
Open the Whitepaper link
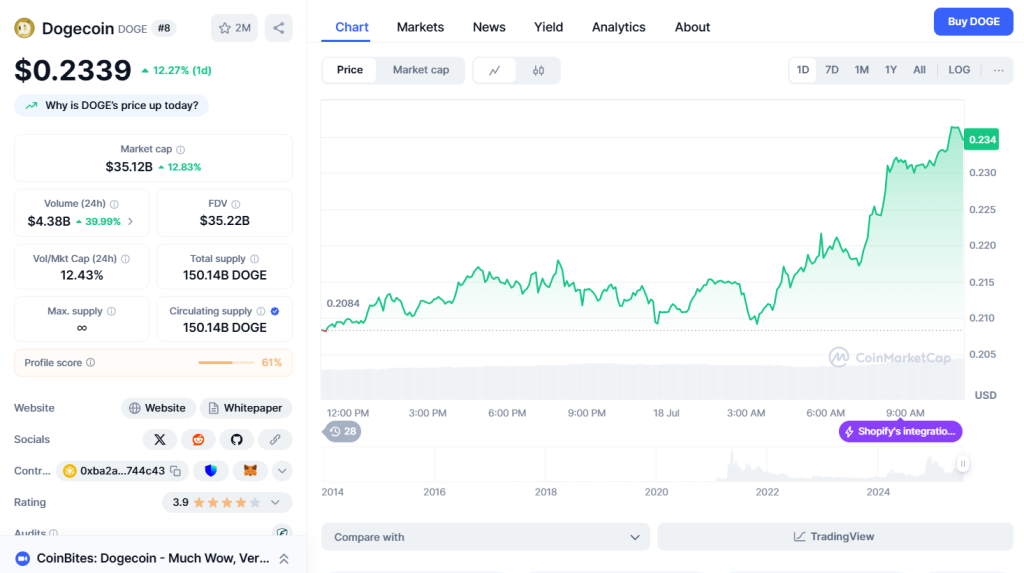246,408
